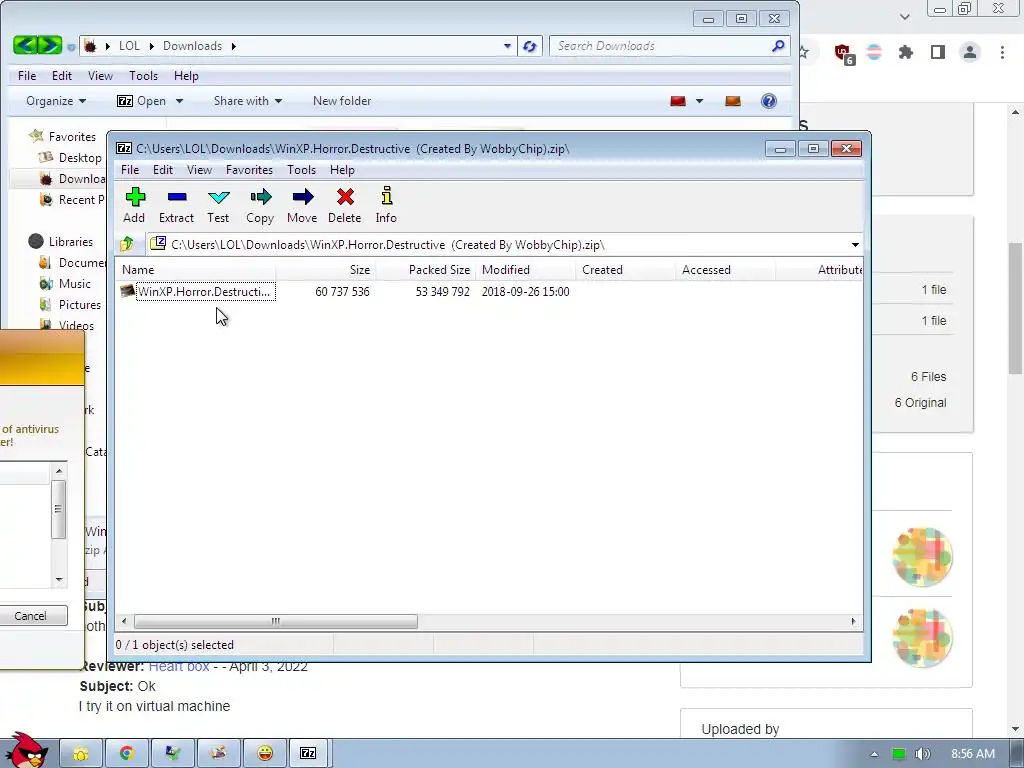
Task: Click the taskbar volume speaker icon
Action: (922, 754)
